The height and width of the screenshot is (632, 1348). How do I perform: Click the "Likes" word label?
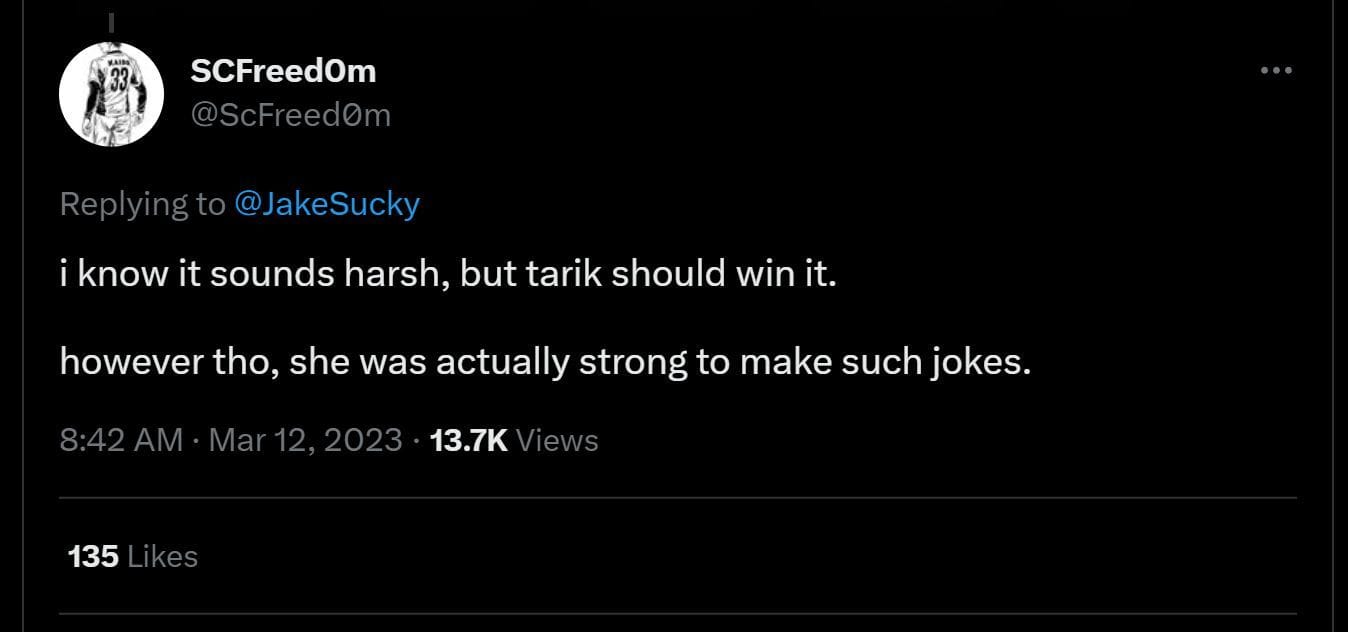coord(163,556)
